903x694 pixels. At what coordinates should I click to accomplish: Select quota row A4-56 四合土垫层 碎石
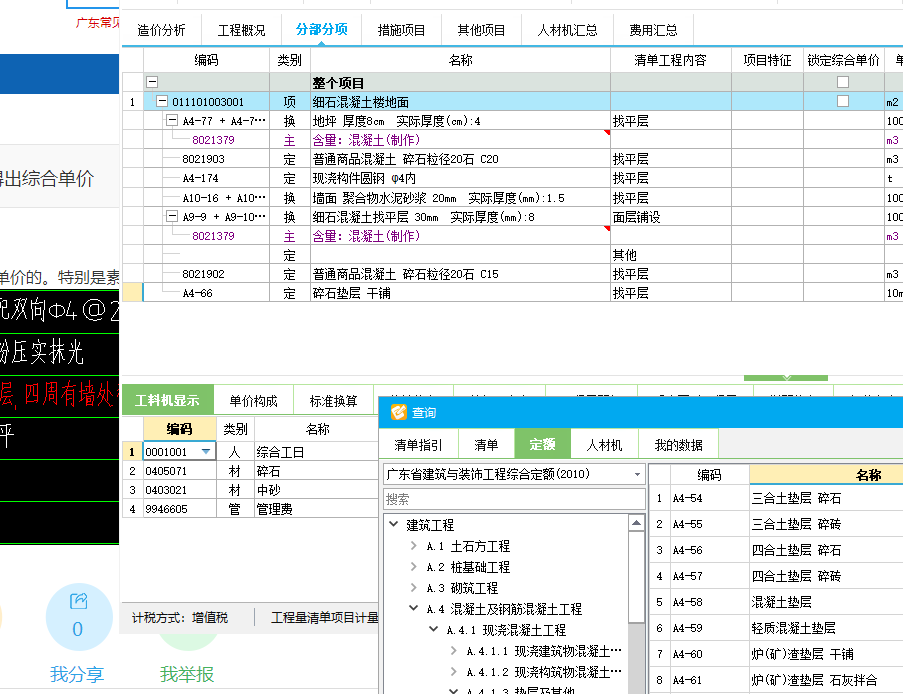[775, 550]
